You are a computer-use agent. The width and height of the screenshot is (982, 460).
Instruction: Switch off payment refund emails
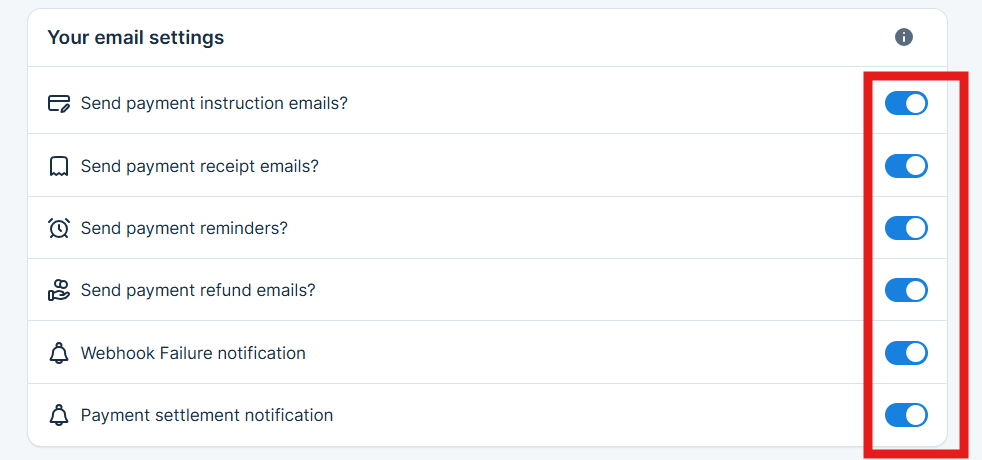(906, 290)
